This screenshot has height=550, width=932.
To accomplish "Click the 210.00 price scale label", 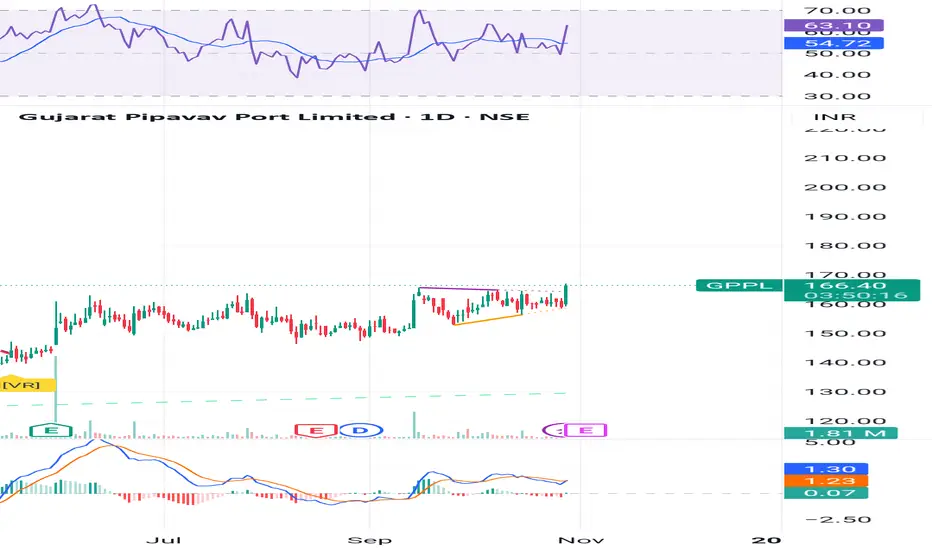I will click(x=845, y=158).
